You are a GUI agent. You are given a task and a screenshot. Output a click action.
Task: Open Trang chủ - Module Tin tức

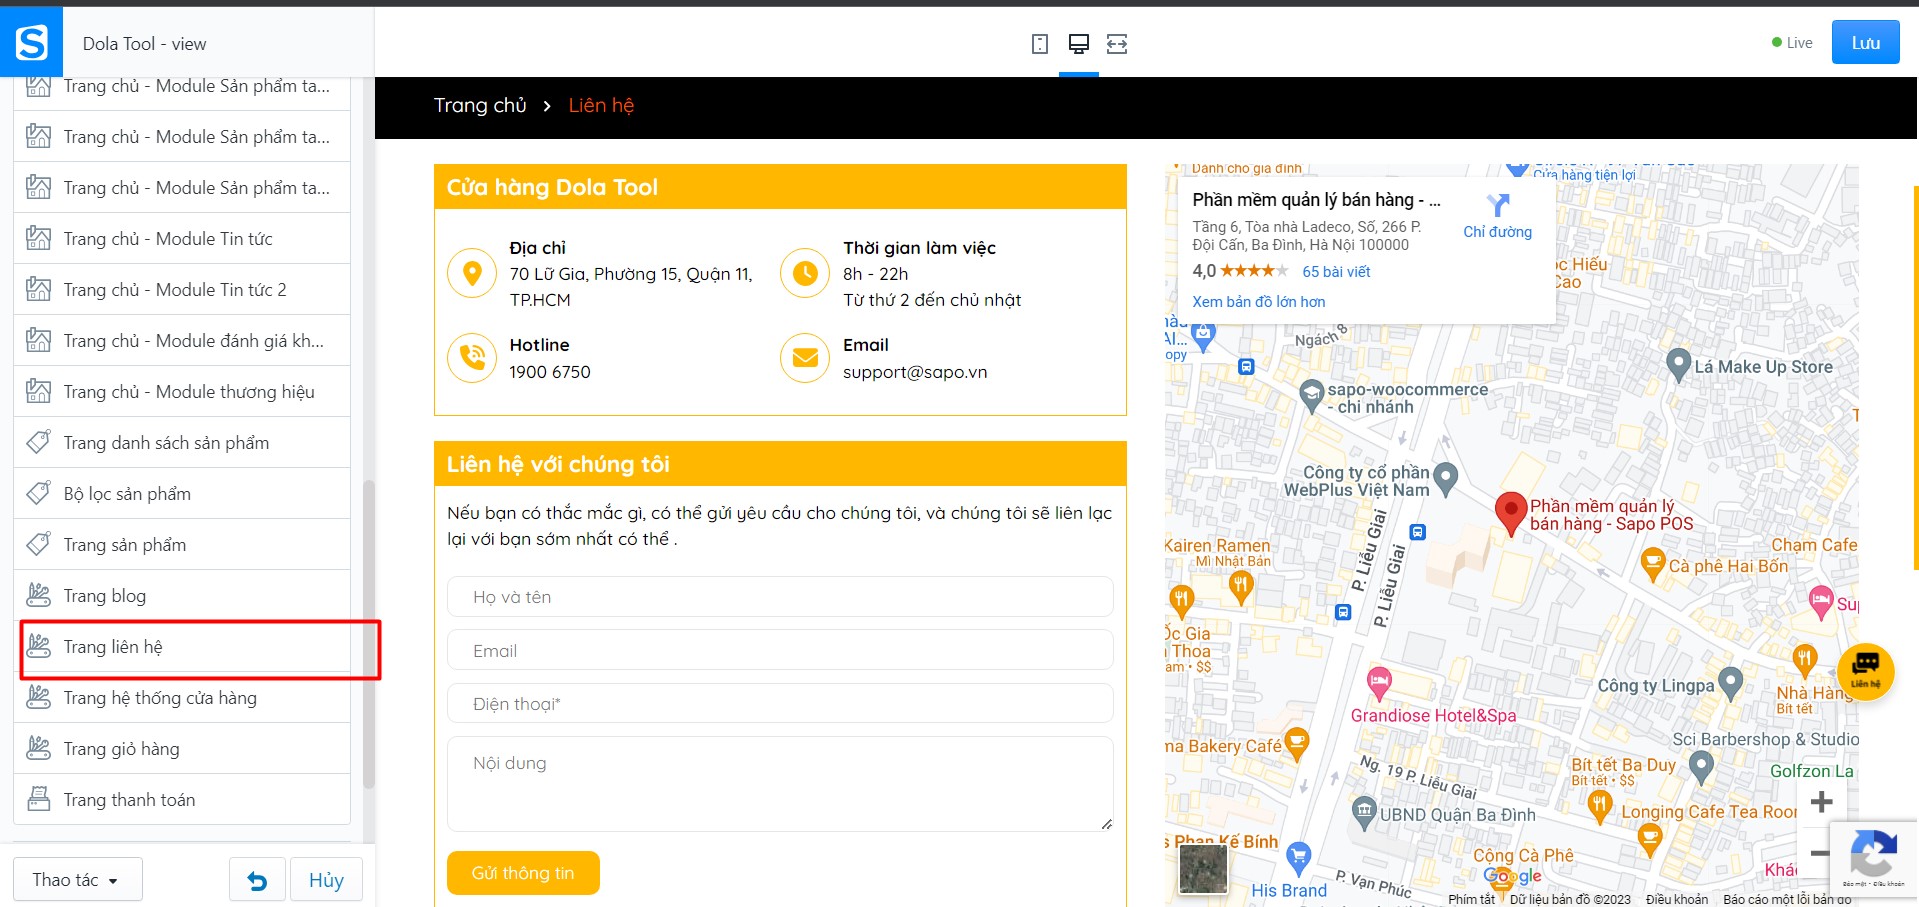click(x=182, y=239)
